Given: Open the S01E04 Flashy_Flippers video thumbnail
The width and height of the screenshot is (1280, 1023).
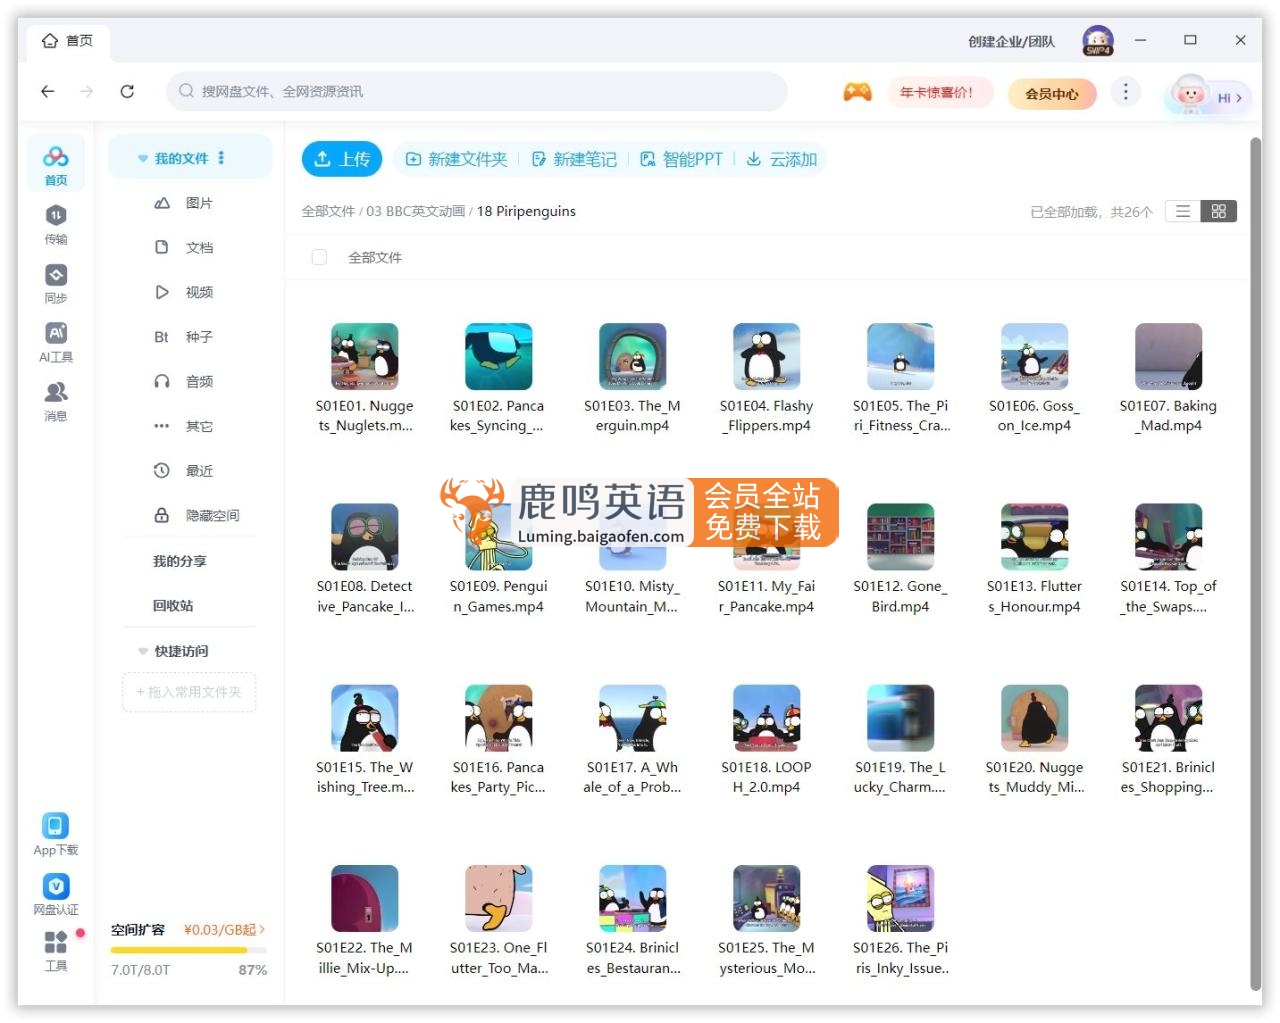Looking at the screenshot, I should tap(767, 356).
